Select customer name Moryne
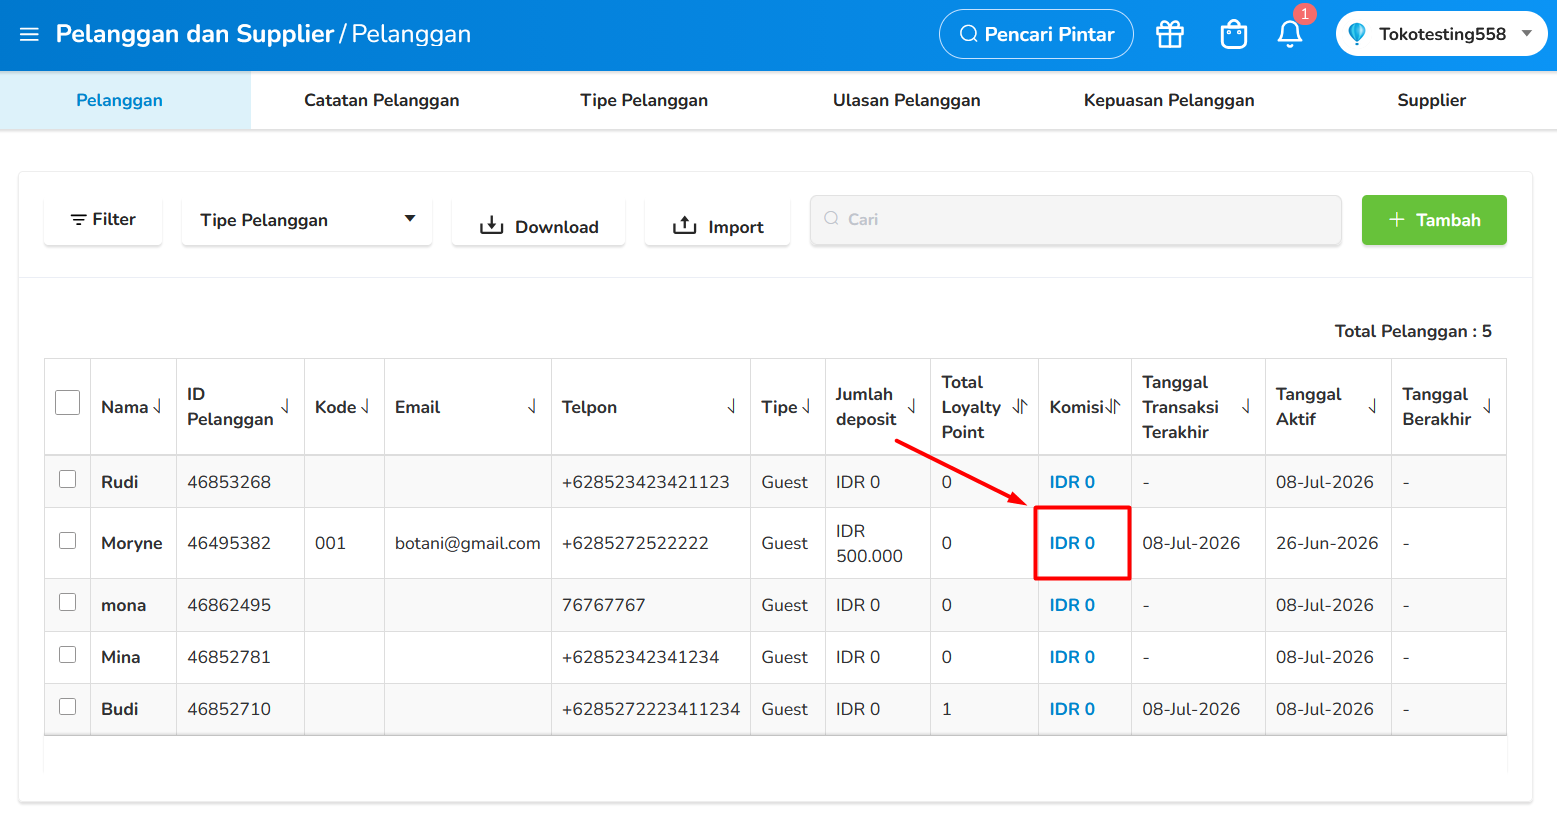This screenshot has width=1557, height=816. pyautogui.click(x=132, y=543)
